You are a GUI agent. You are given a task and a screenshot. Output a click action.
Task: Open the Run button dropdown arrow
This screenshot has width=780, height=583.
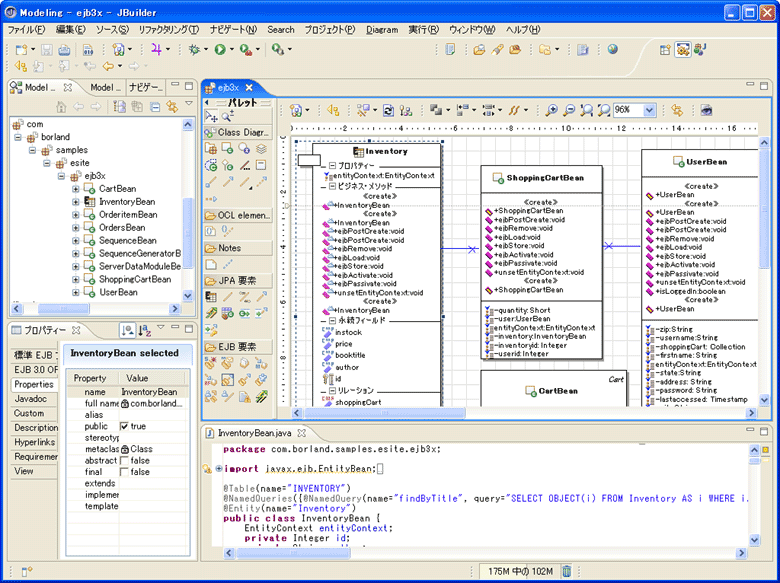[231, 49]
